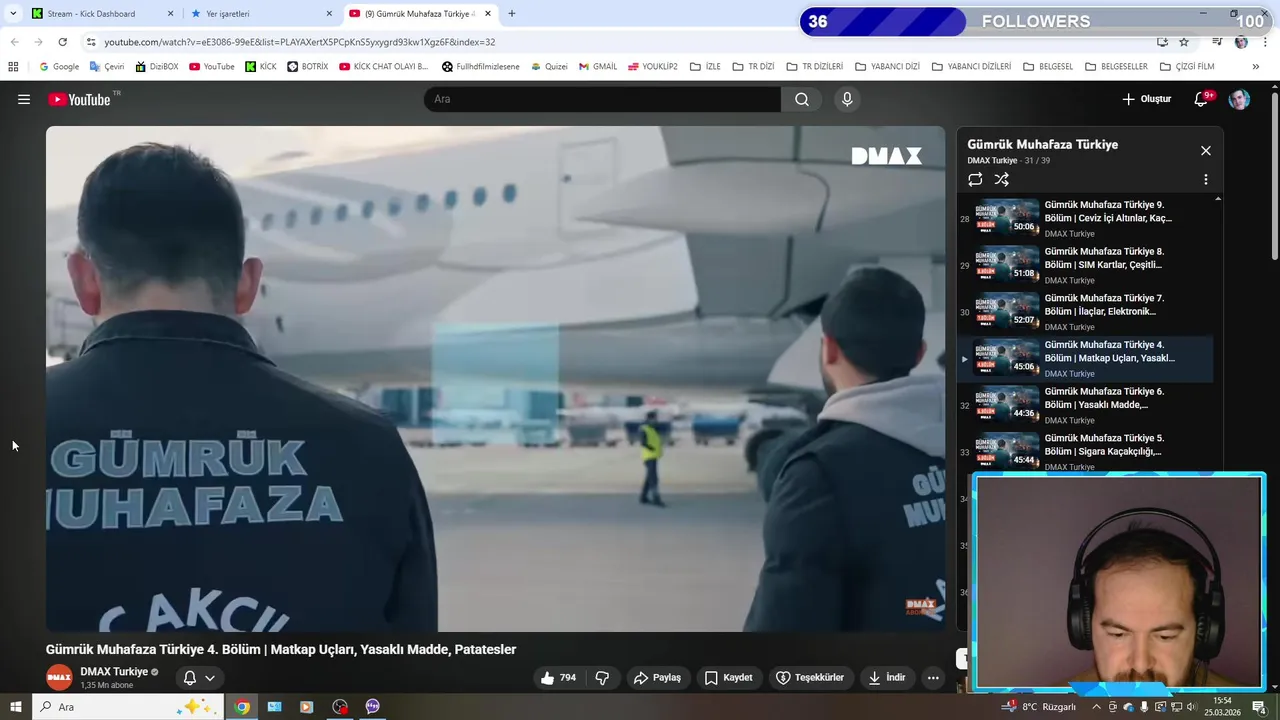1280x720 pixels.
Task: Open the DiziBOX bookmark
Action: pyautogui.click(x=156, y=67)
